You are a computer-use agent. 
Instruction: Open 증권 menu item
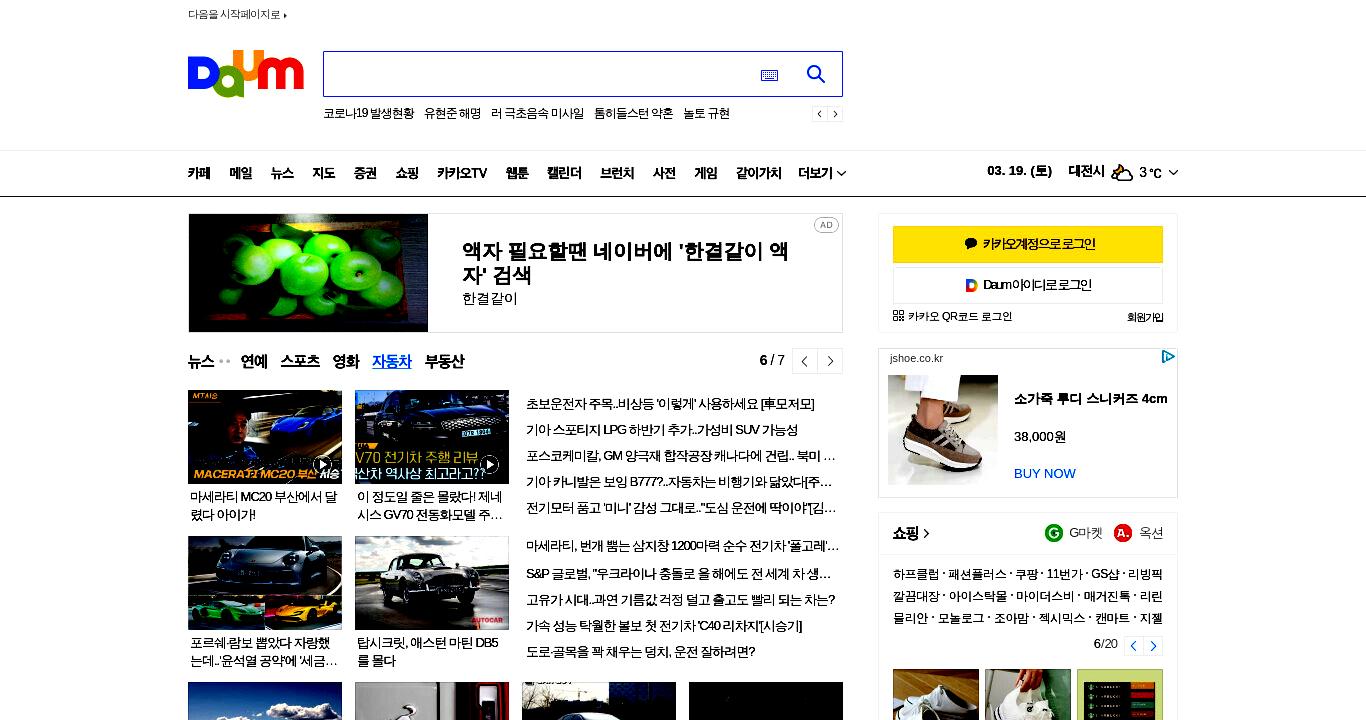click(x=365, y=173)
